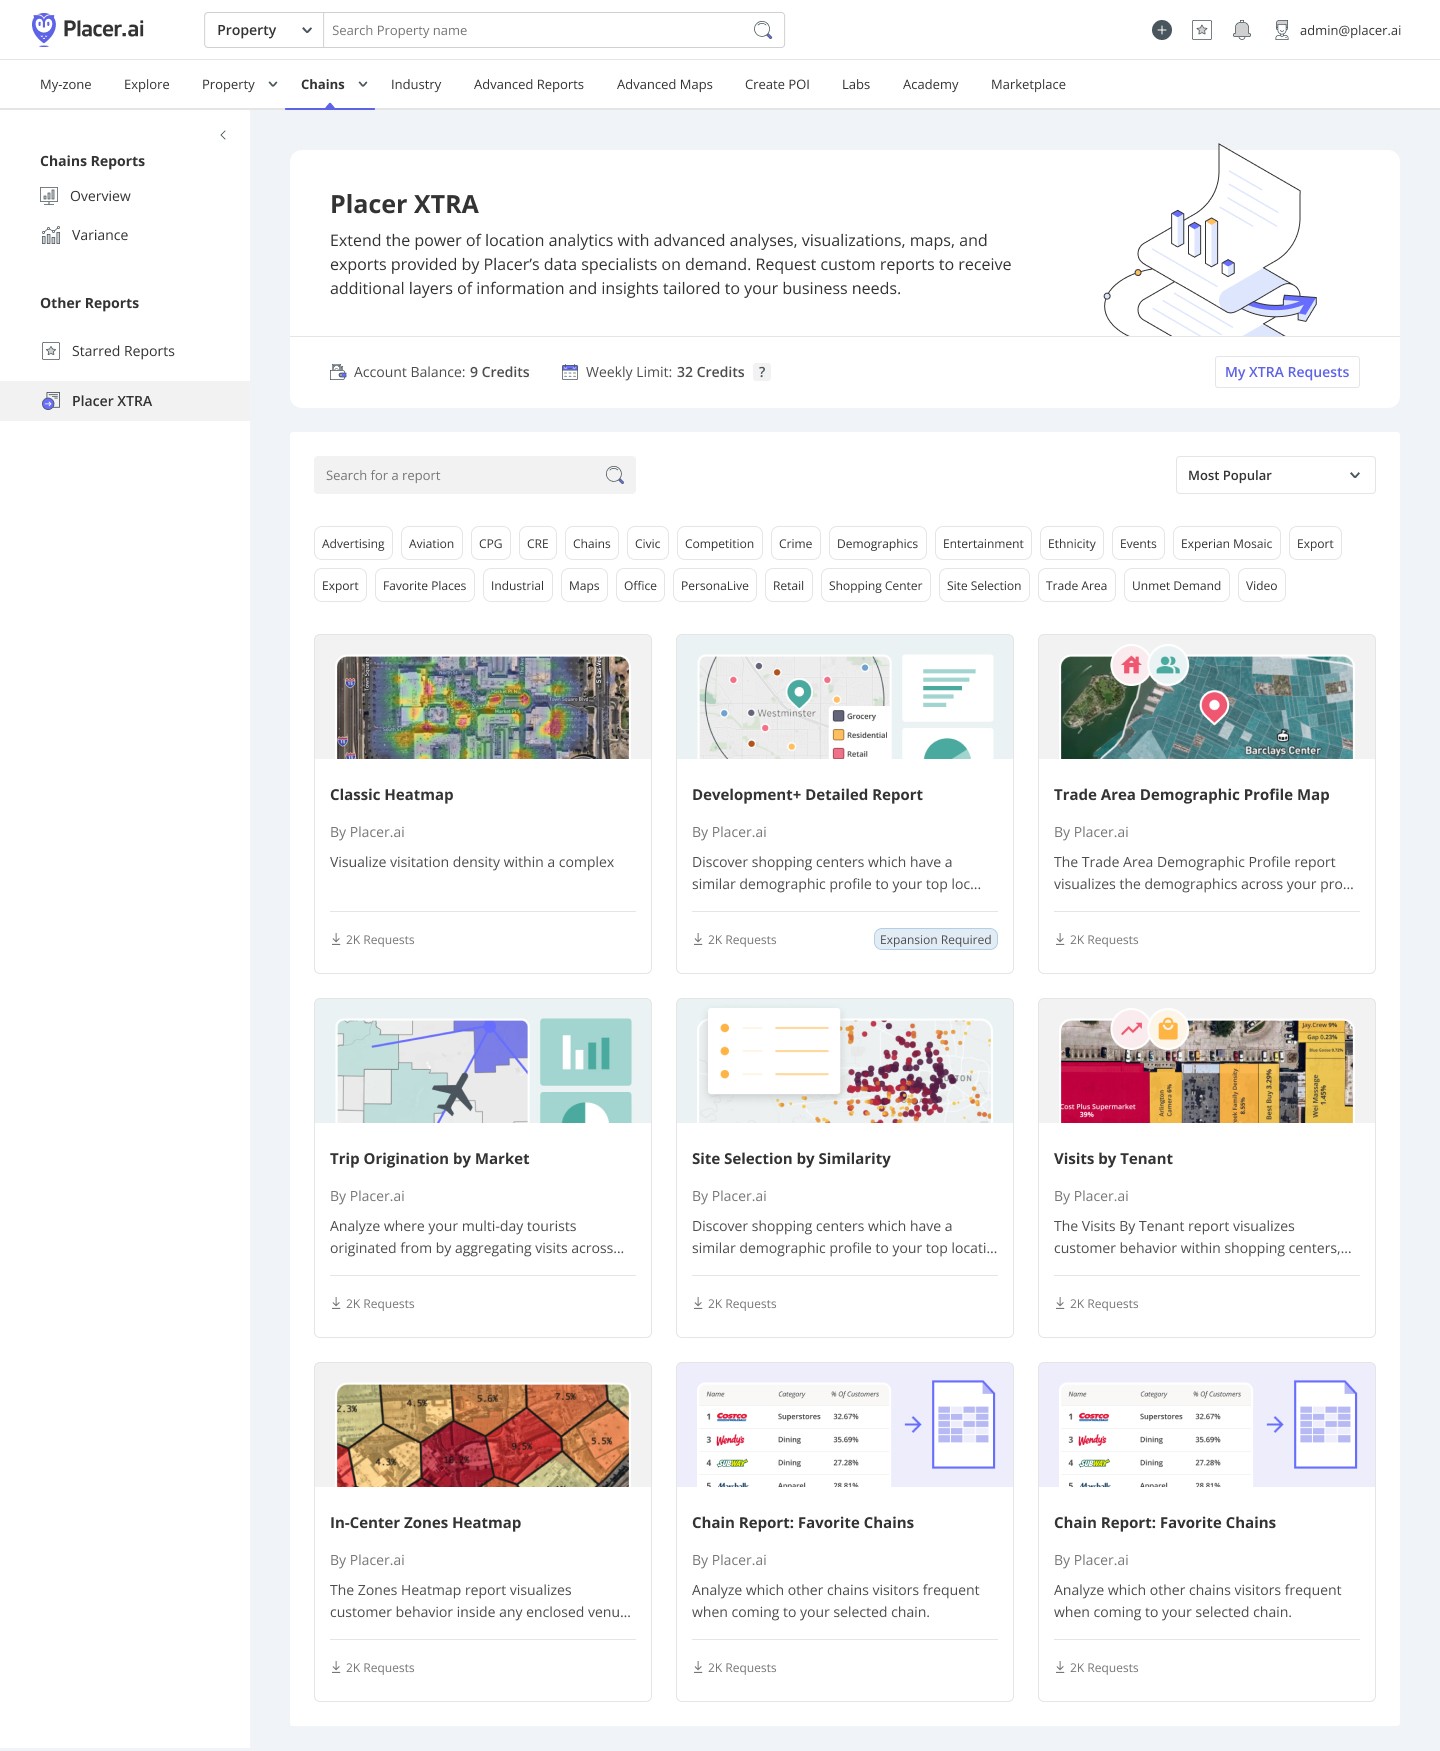This screenshot has height=1751, width=1440.
Task: Expand the Chains nav chevron
Action: point(363,84)
